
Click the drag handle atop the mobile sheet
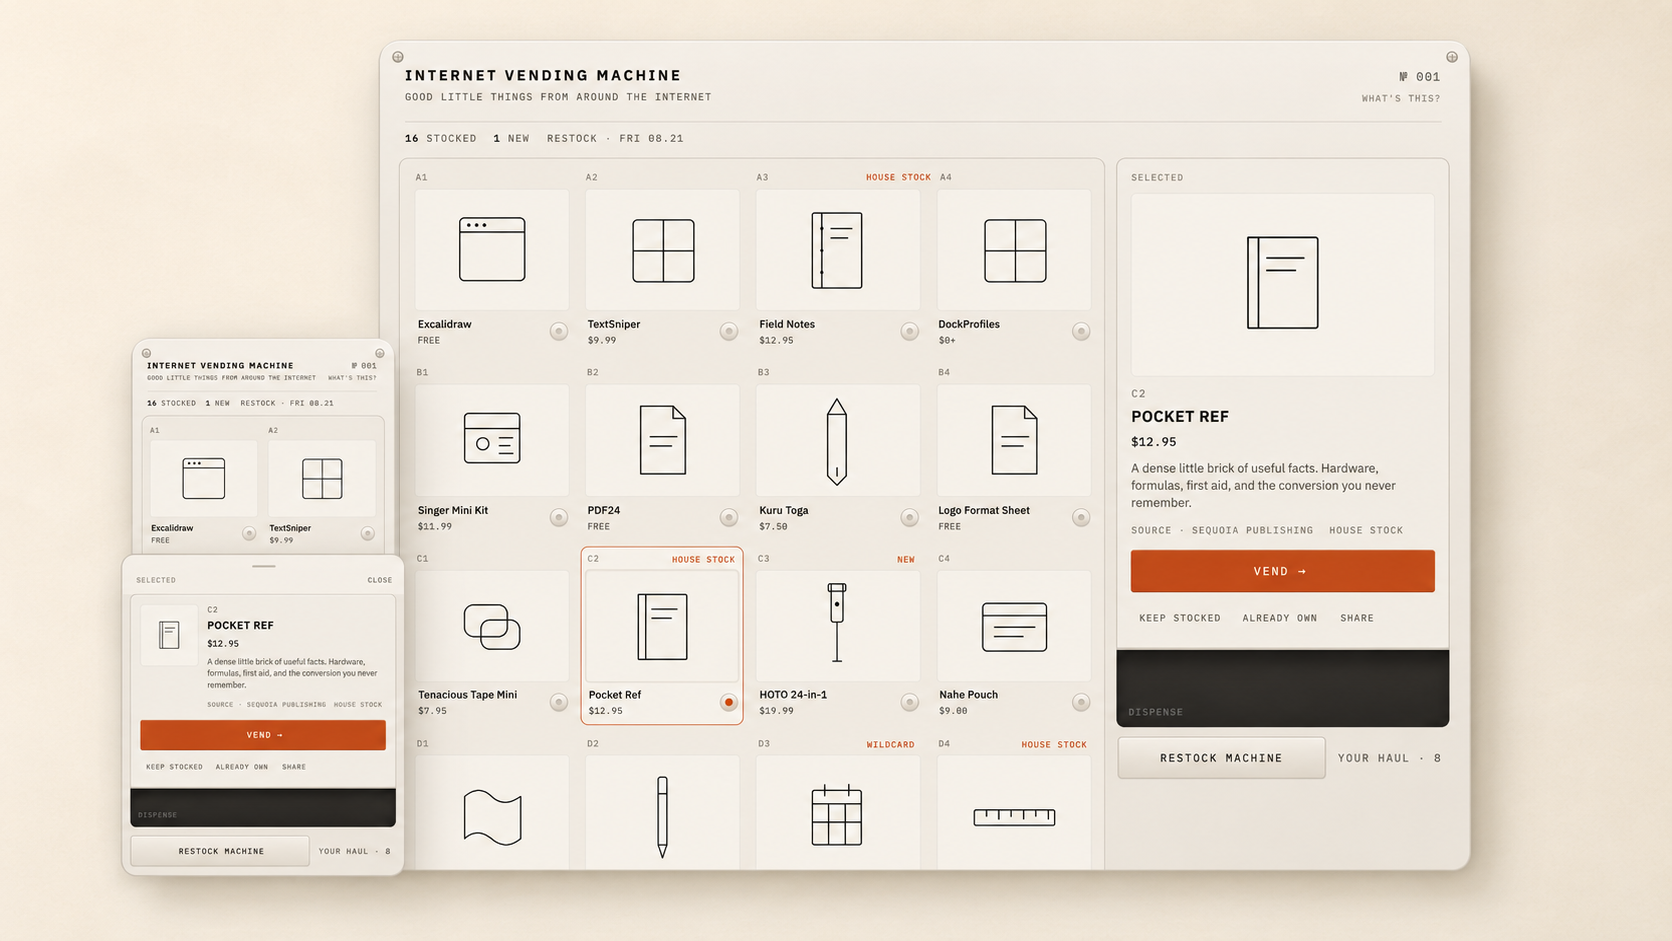click(x=264, y=566)
